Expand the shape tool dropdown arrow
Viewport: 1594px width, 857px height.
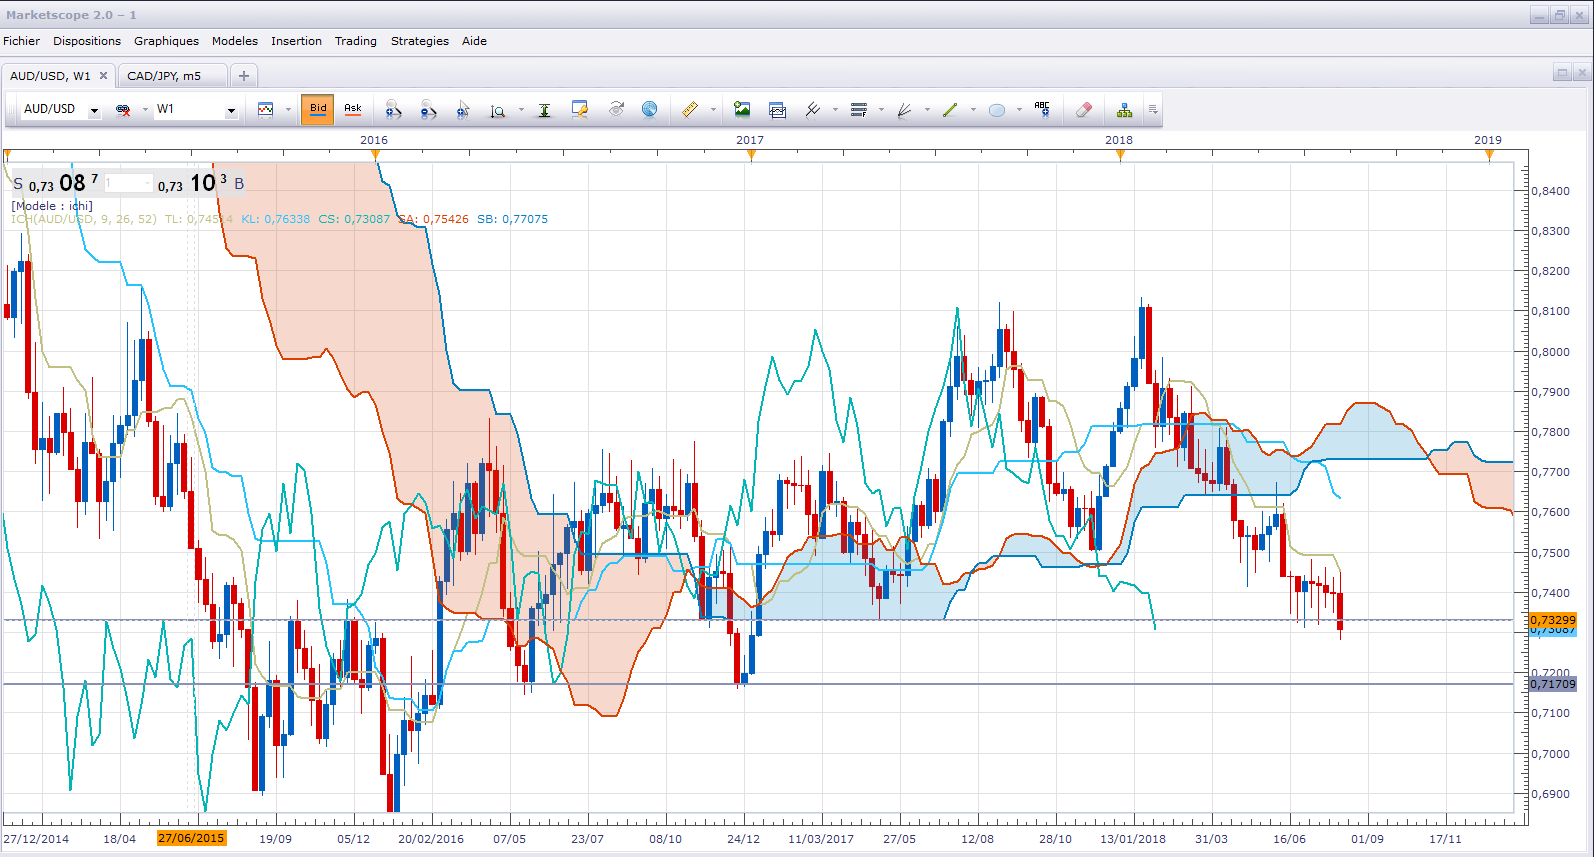tap(1019, 109)
